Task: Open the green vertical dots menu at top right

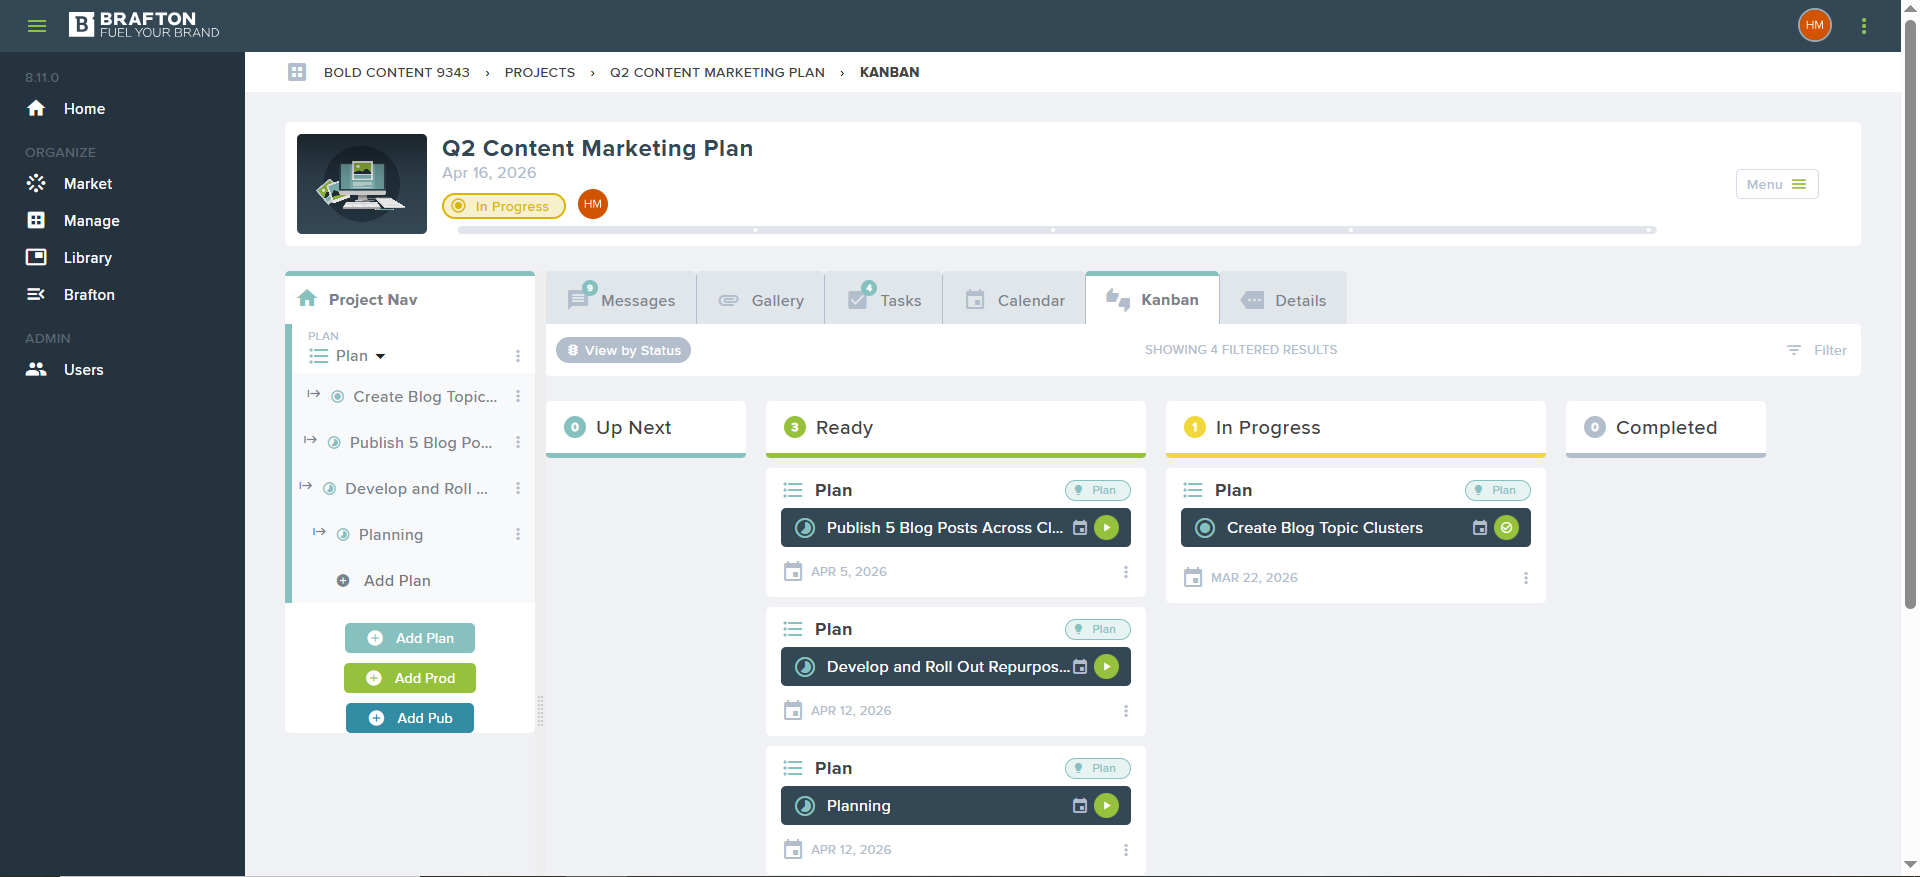Action: point(1864,26)
